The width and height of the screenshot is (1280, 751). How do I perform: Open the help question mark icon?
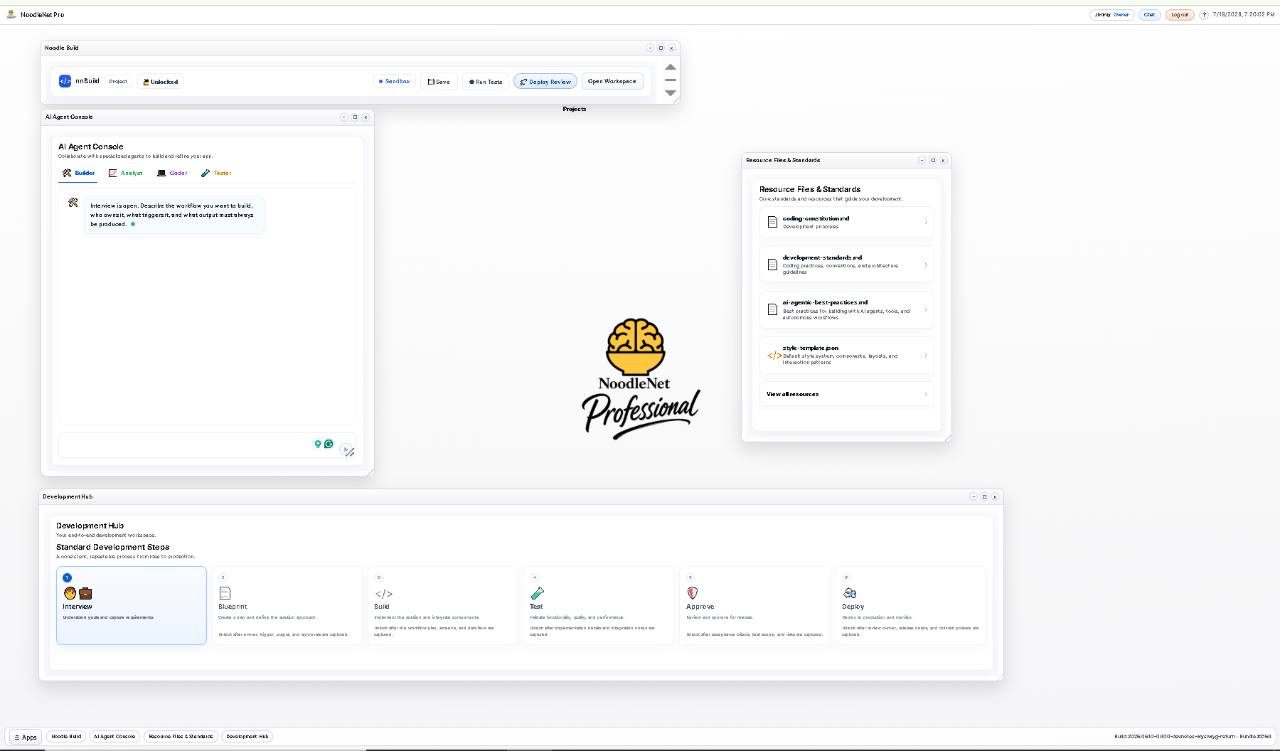(x=1204, y=14)
